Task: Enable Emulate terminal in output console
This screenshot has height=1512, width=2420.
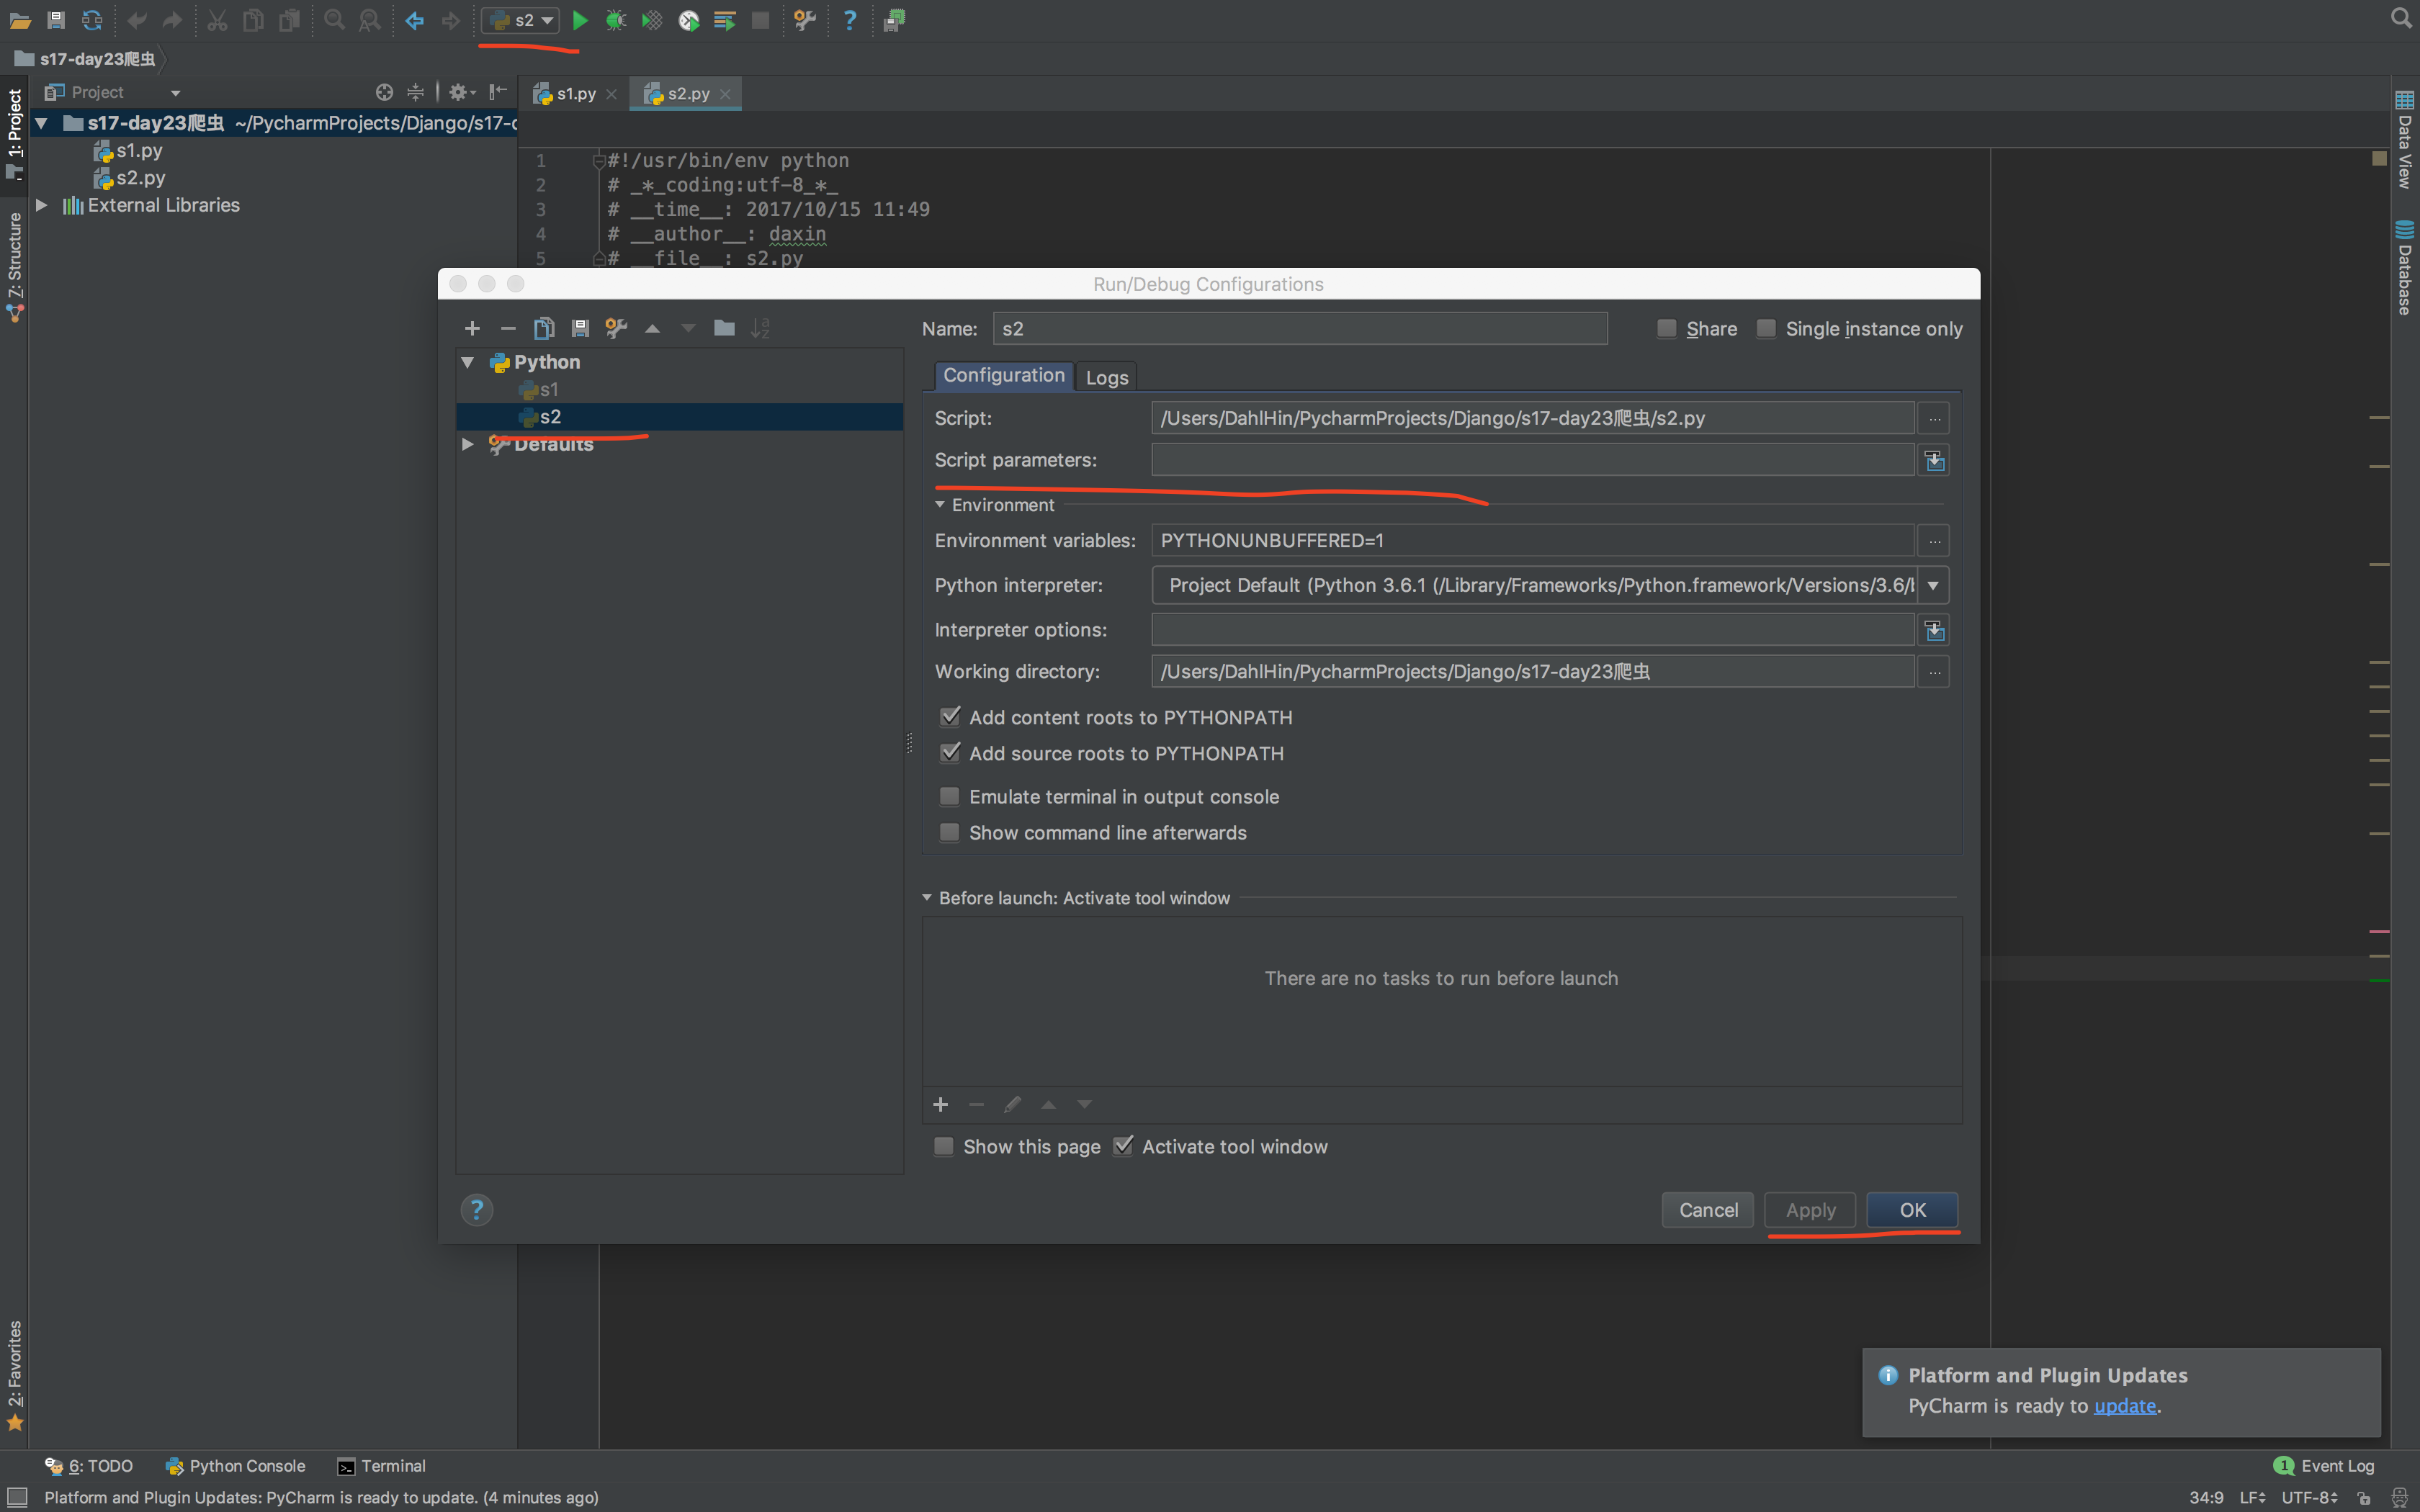Action: coord(949,797)
